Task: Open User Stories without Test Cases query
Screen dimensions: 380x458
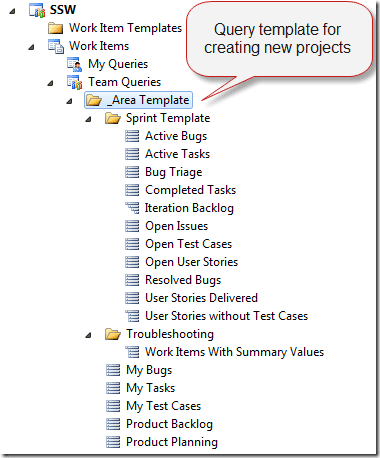Action: (x=226, y=316)
